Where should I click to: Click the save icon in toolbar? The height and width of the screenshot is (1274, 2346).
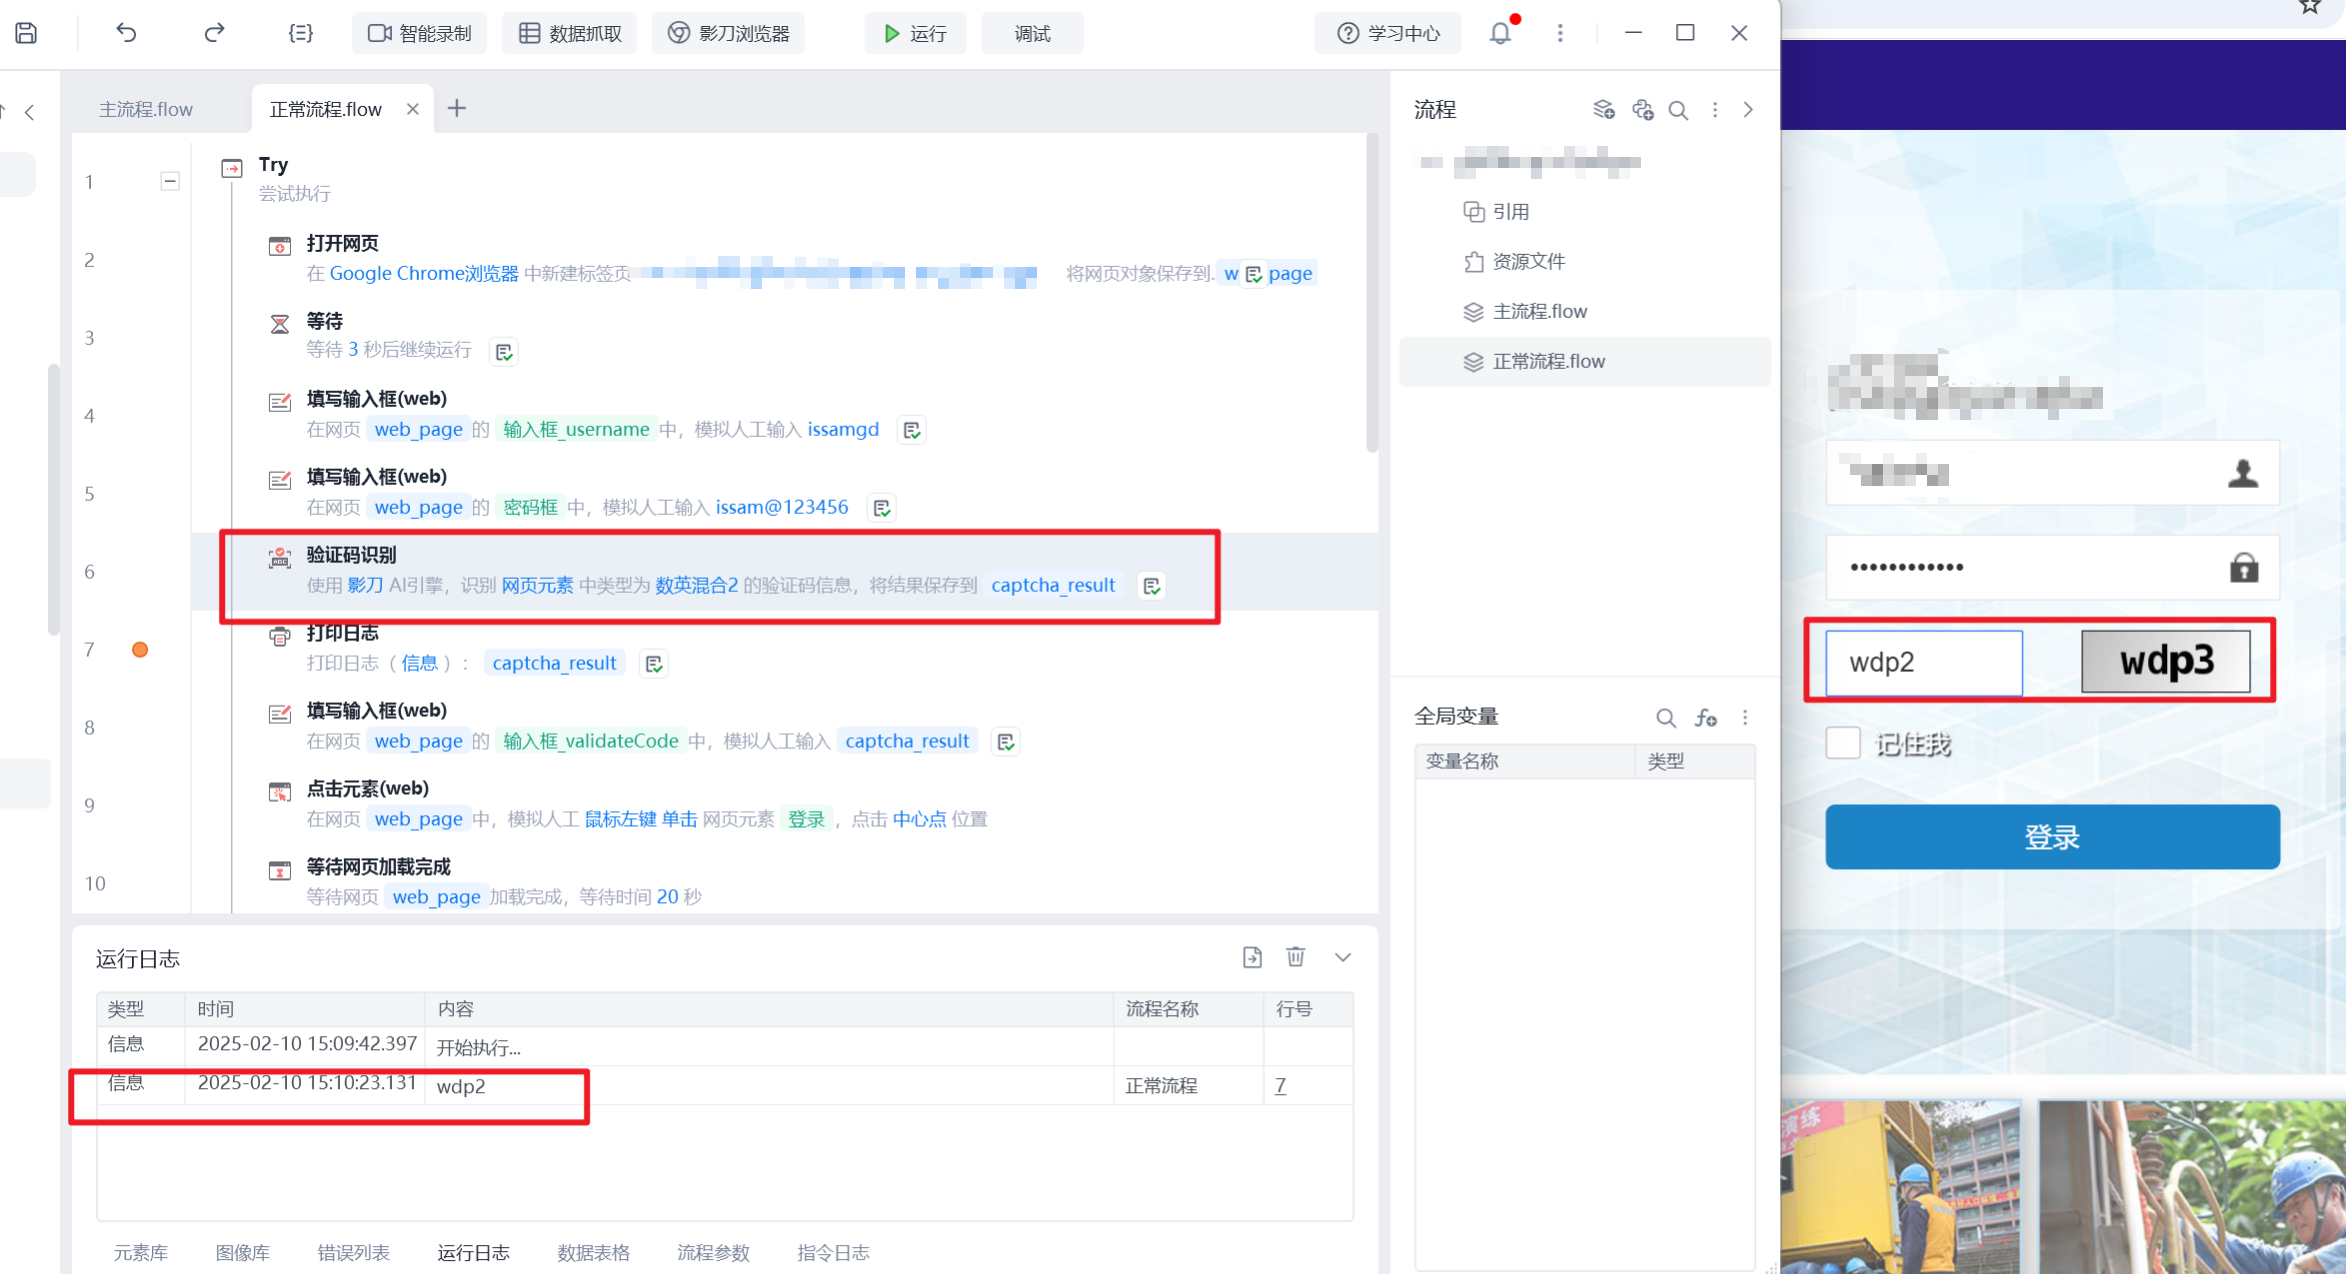[x=27, y=33]
